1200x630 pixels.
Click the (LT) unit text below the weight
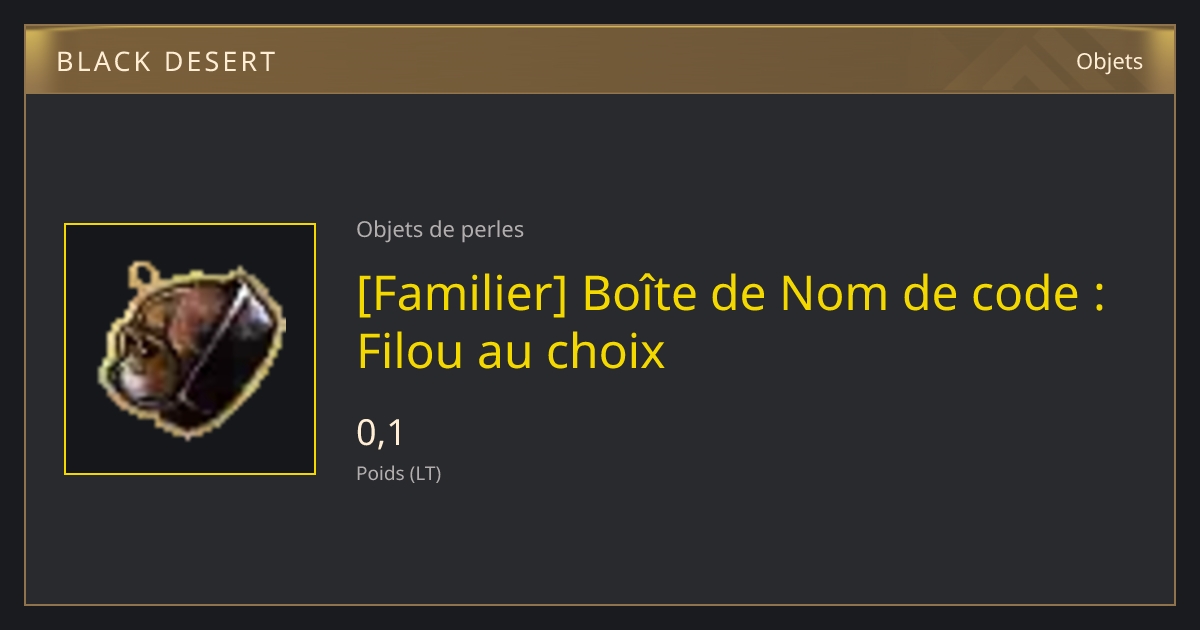click(425, 473)
